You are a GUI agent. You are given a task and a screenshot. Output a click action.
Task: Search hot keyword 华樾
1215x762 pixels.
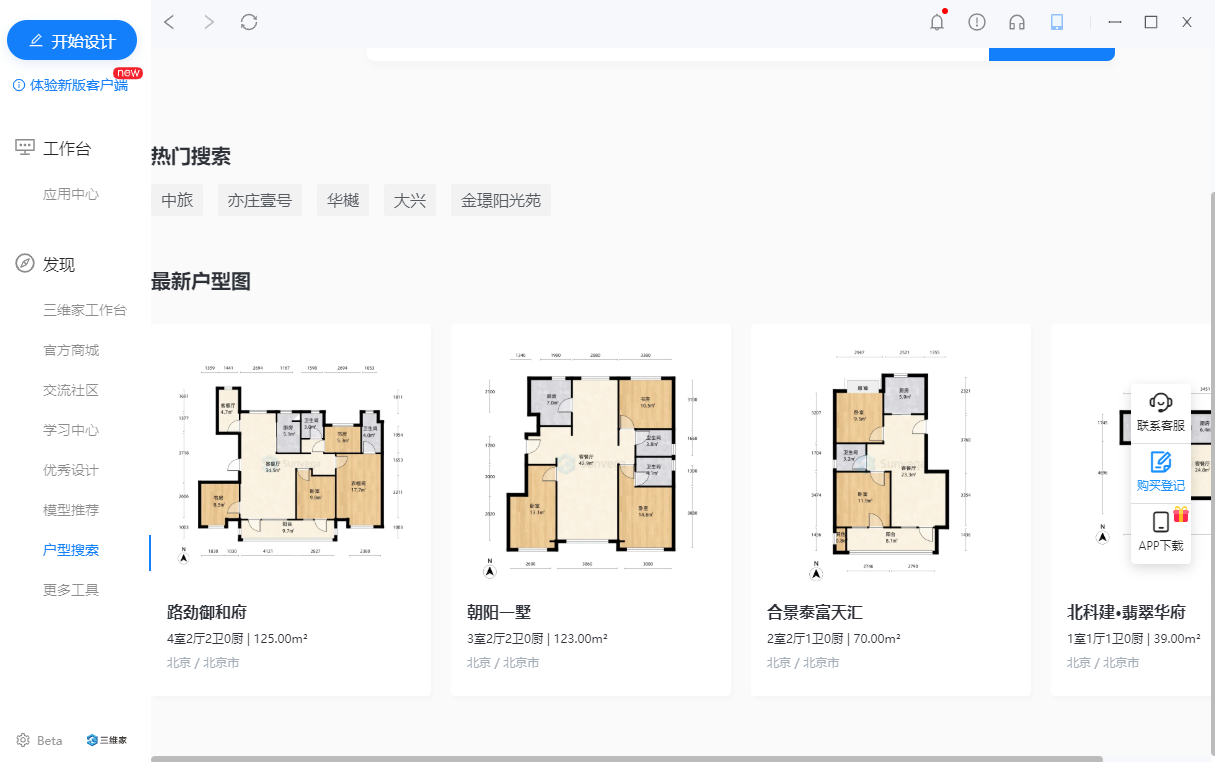[343, 200]
